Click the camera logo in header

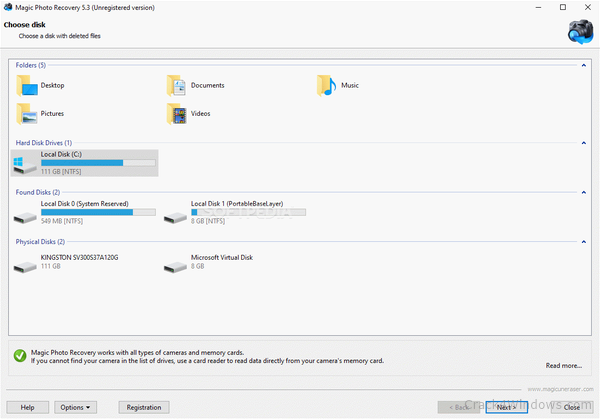580,32
